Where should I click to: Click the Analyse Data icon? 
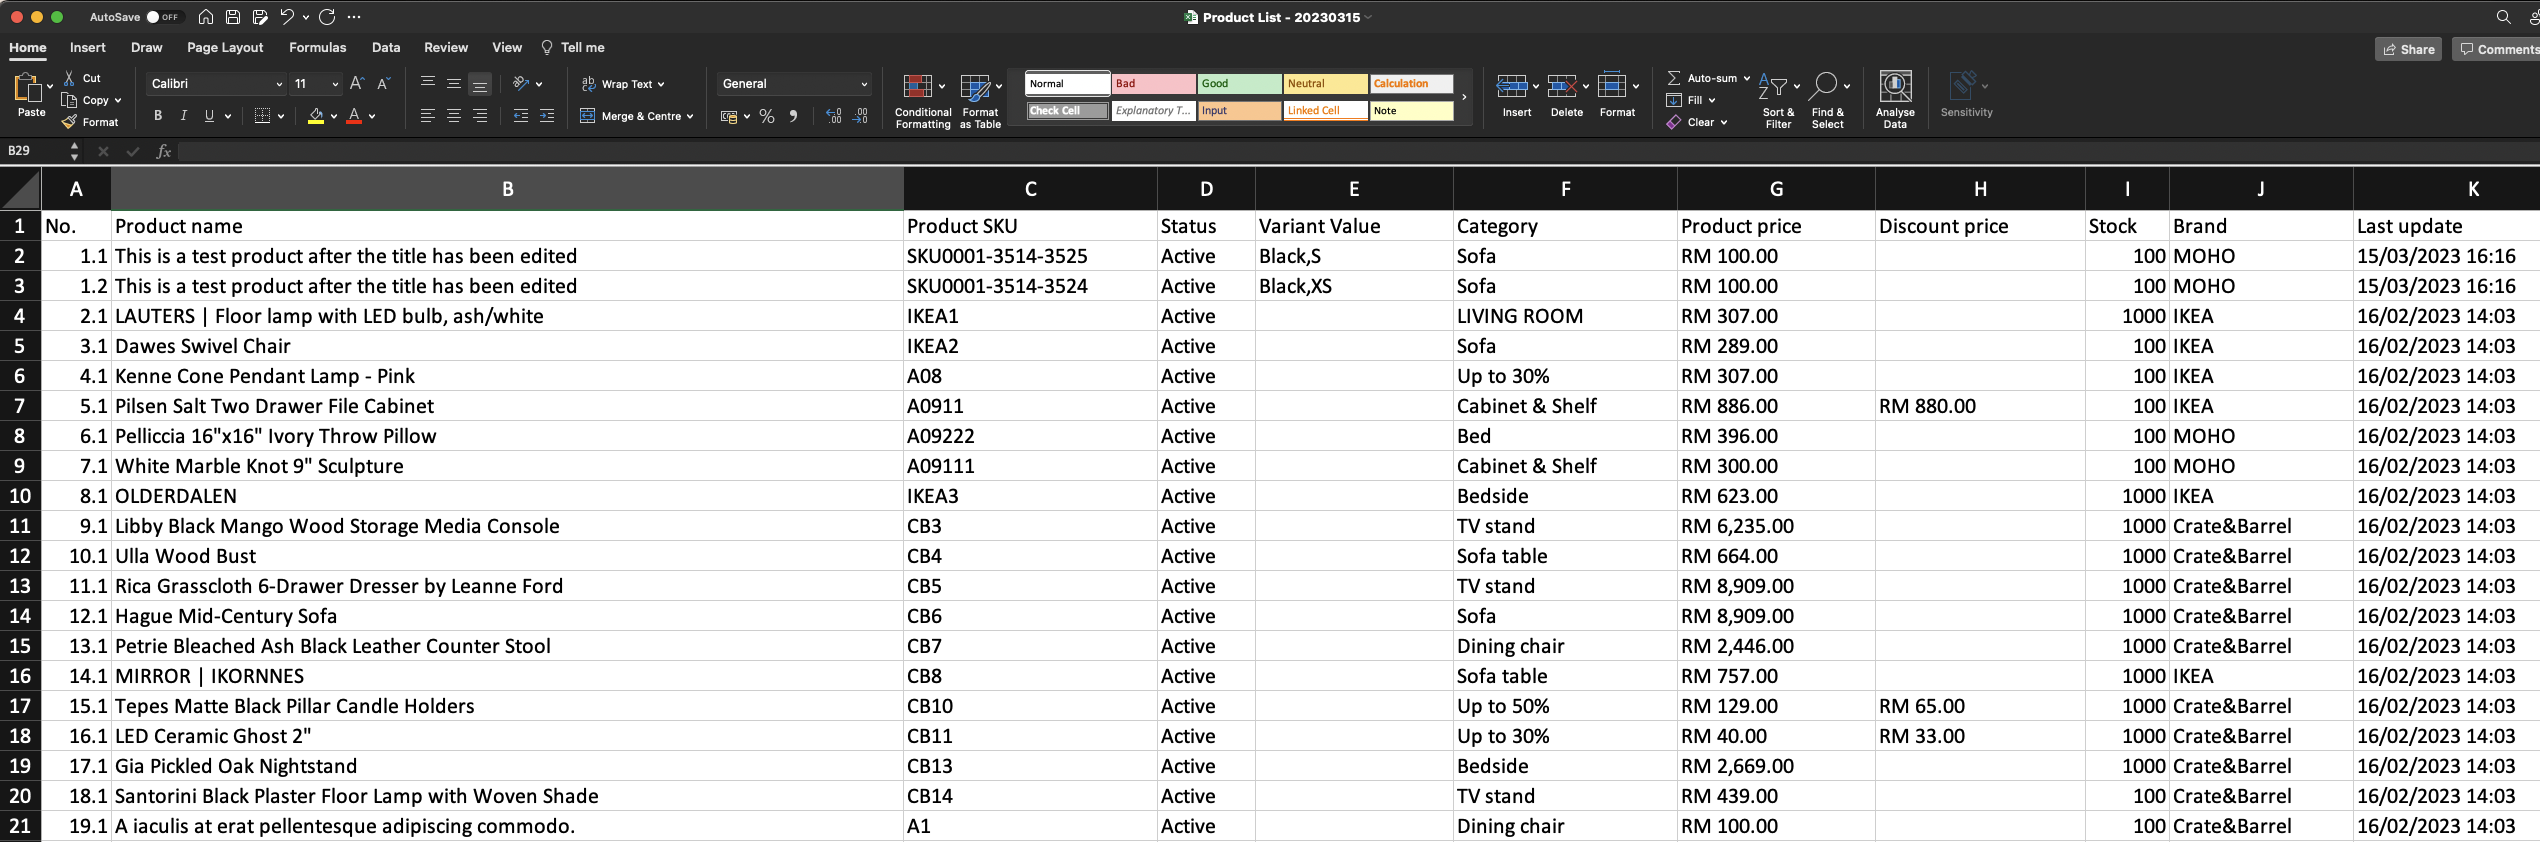tap(1895, 87)
